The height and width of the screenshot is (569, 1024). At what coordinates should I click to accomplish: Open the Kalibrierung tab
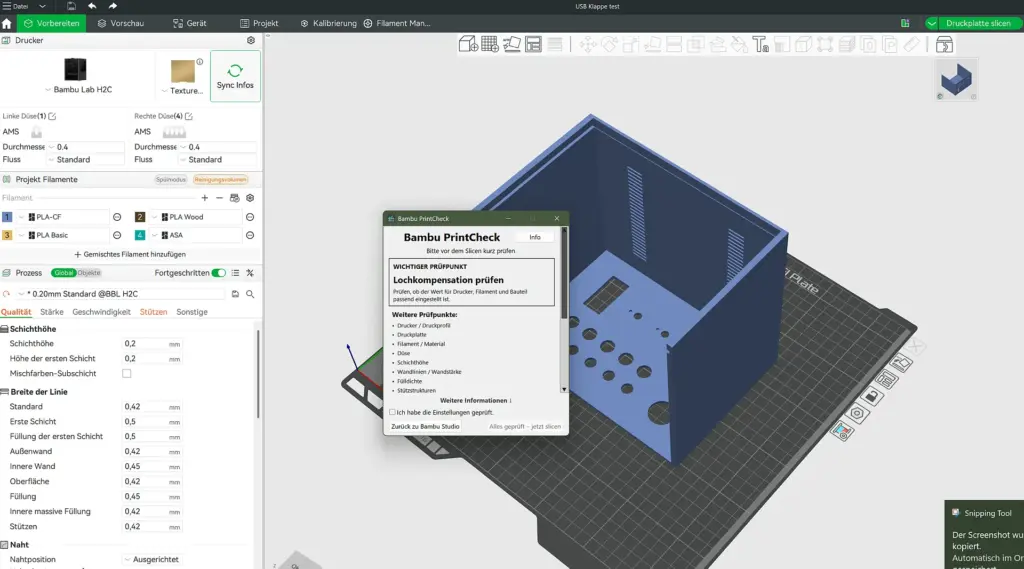click(328, 24)
